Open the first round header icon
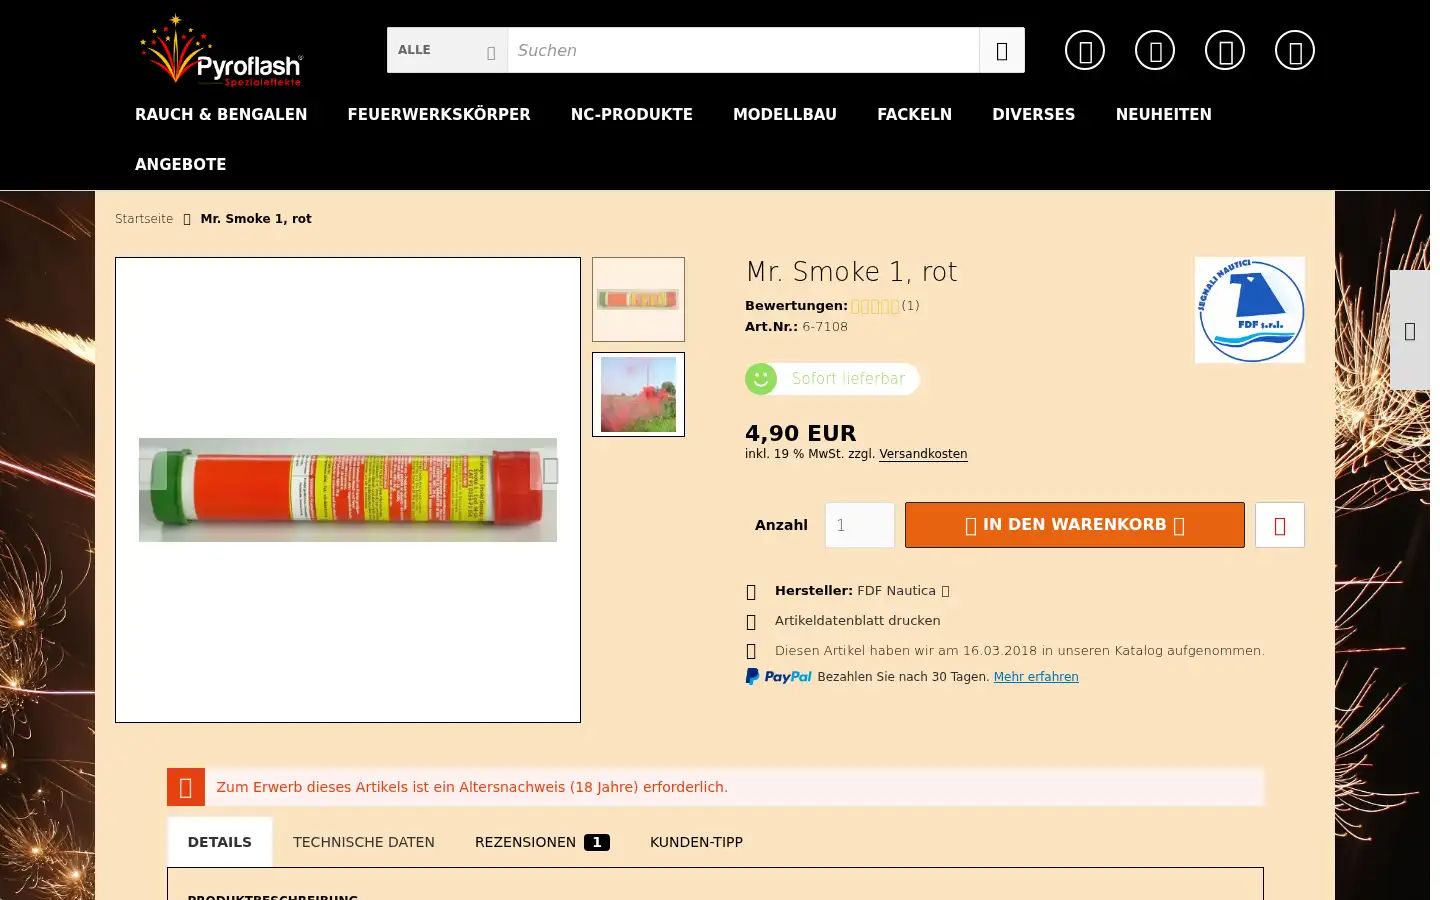This screenshot has height=900, width=1440. click(1085, 50)
